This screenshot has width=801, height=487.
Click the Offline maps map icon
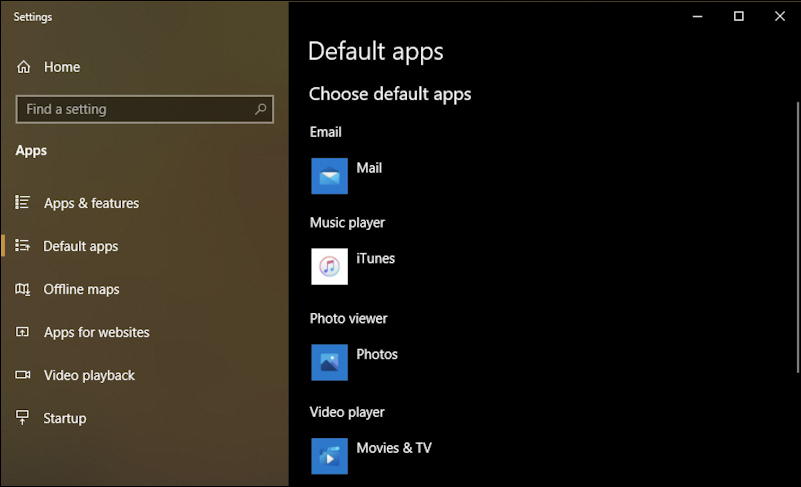point(22,289)
